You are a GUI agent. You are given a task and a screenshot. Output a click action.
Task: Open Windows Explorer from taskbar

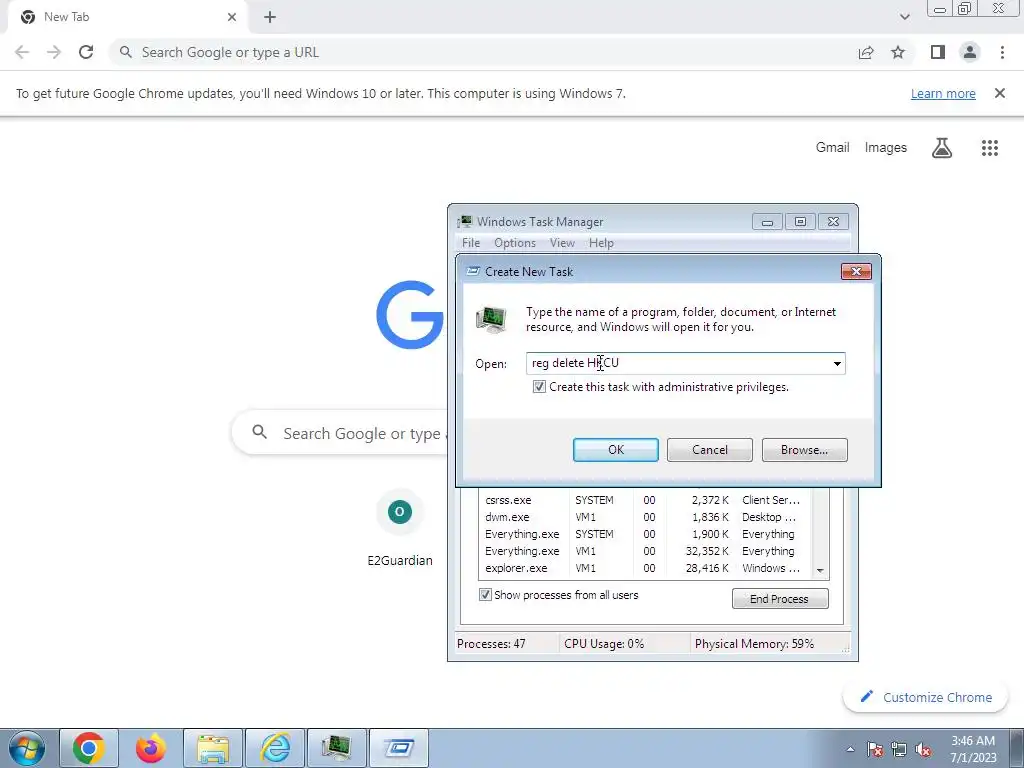click(x=213, y=748)
